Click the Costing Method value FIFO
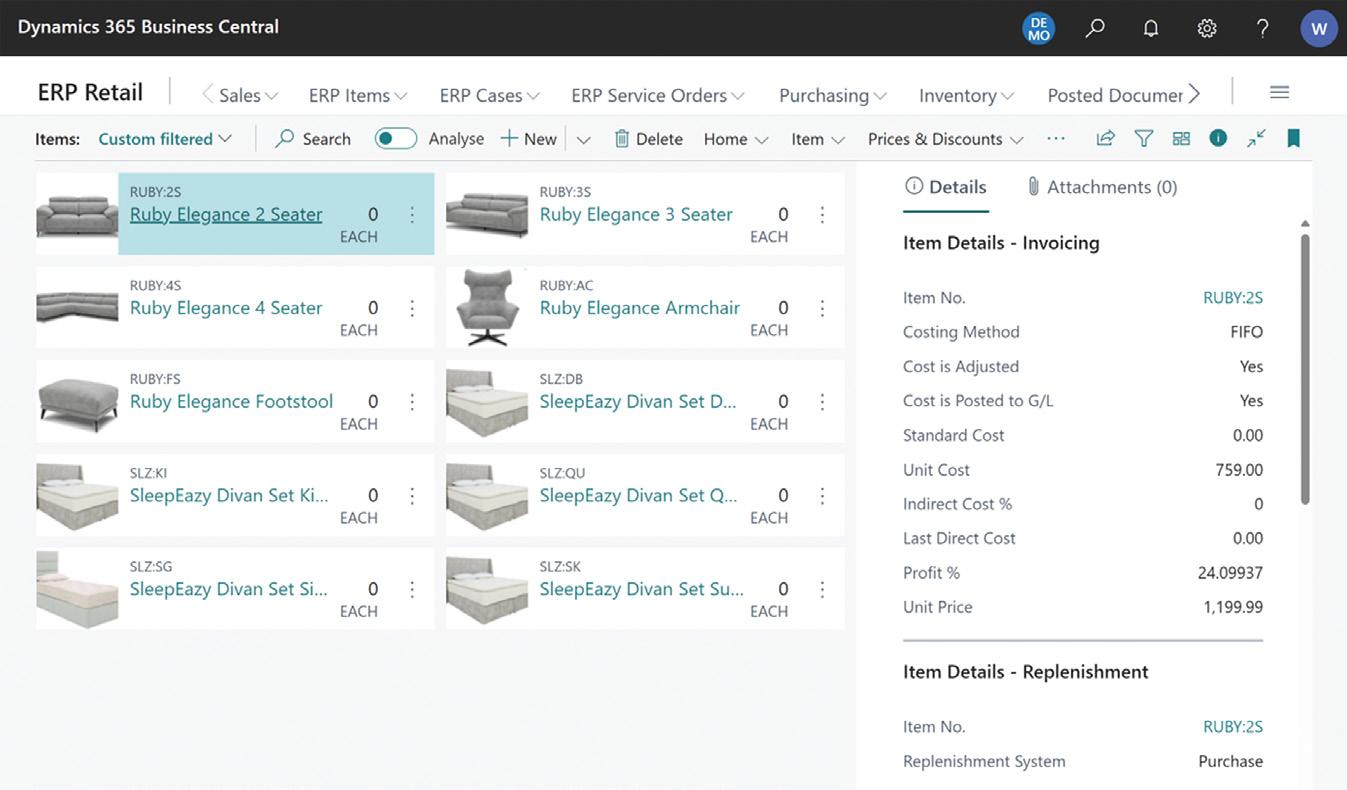Image resolution: width=1347 pixels, height=790 pixels. point(1247,332)
